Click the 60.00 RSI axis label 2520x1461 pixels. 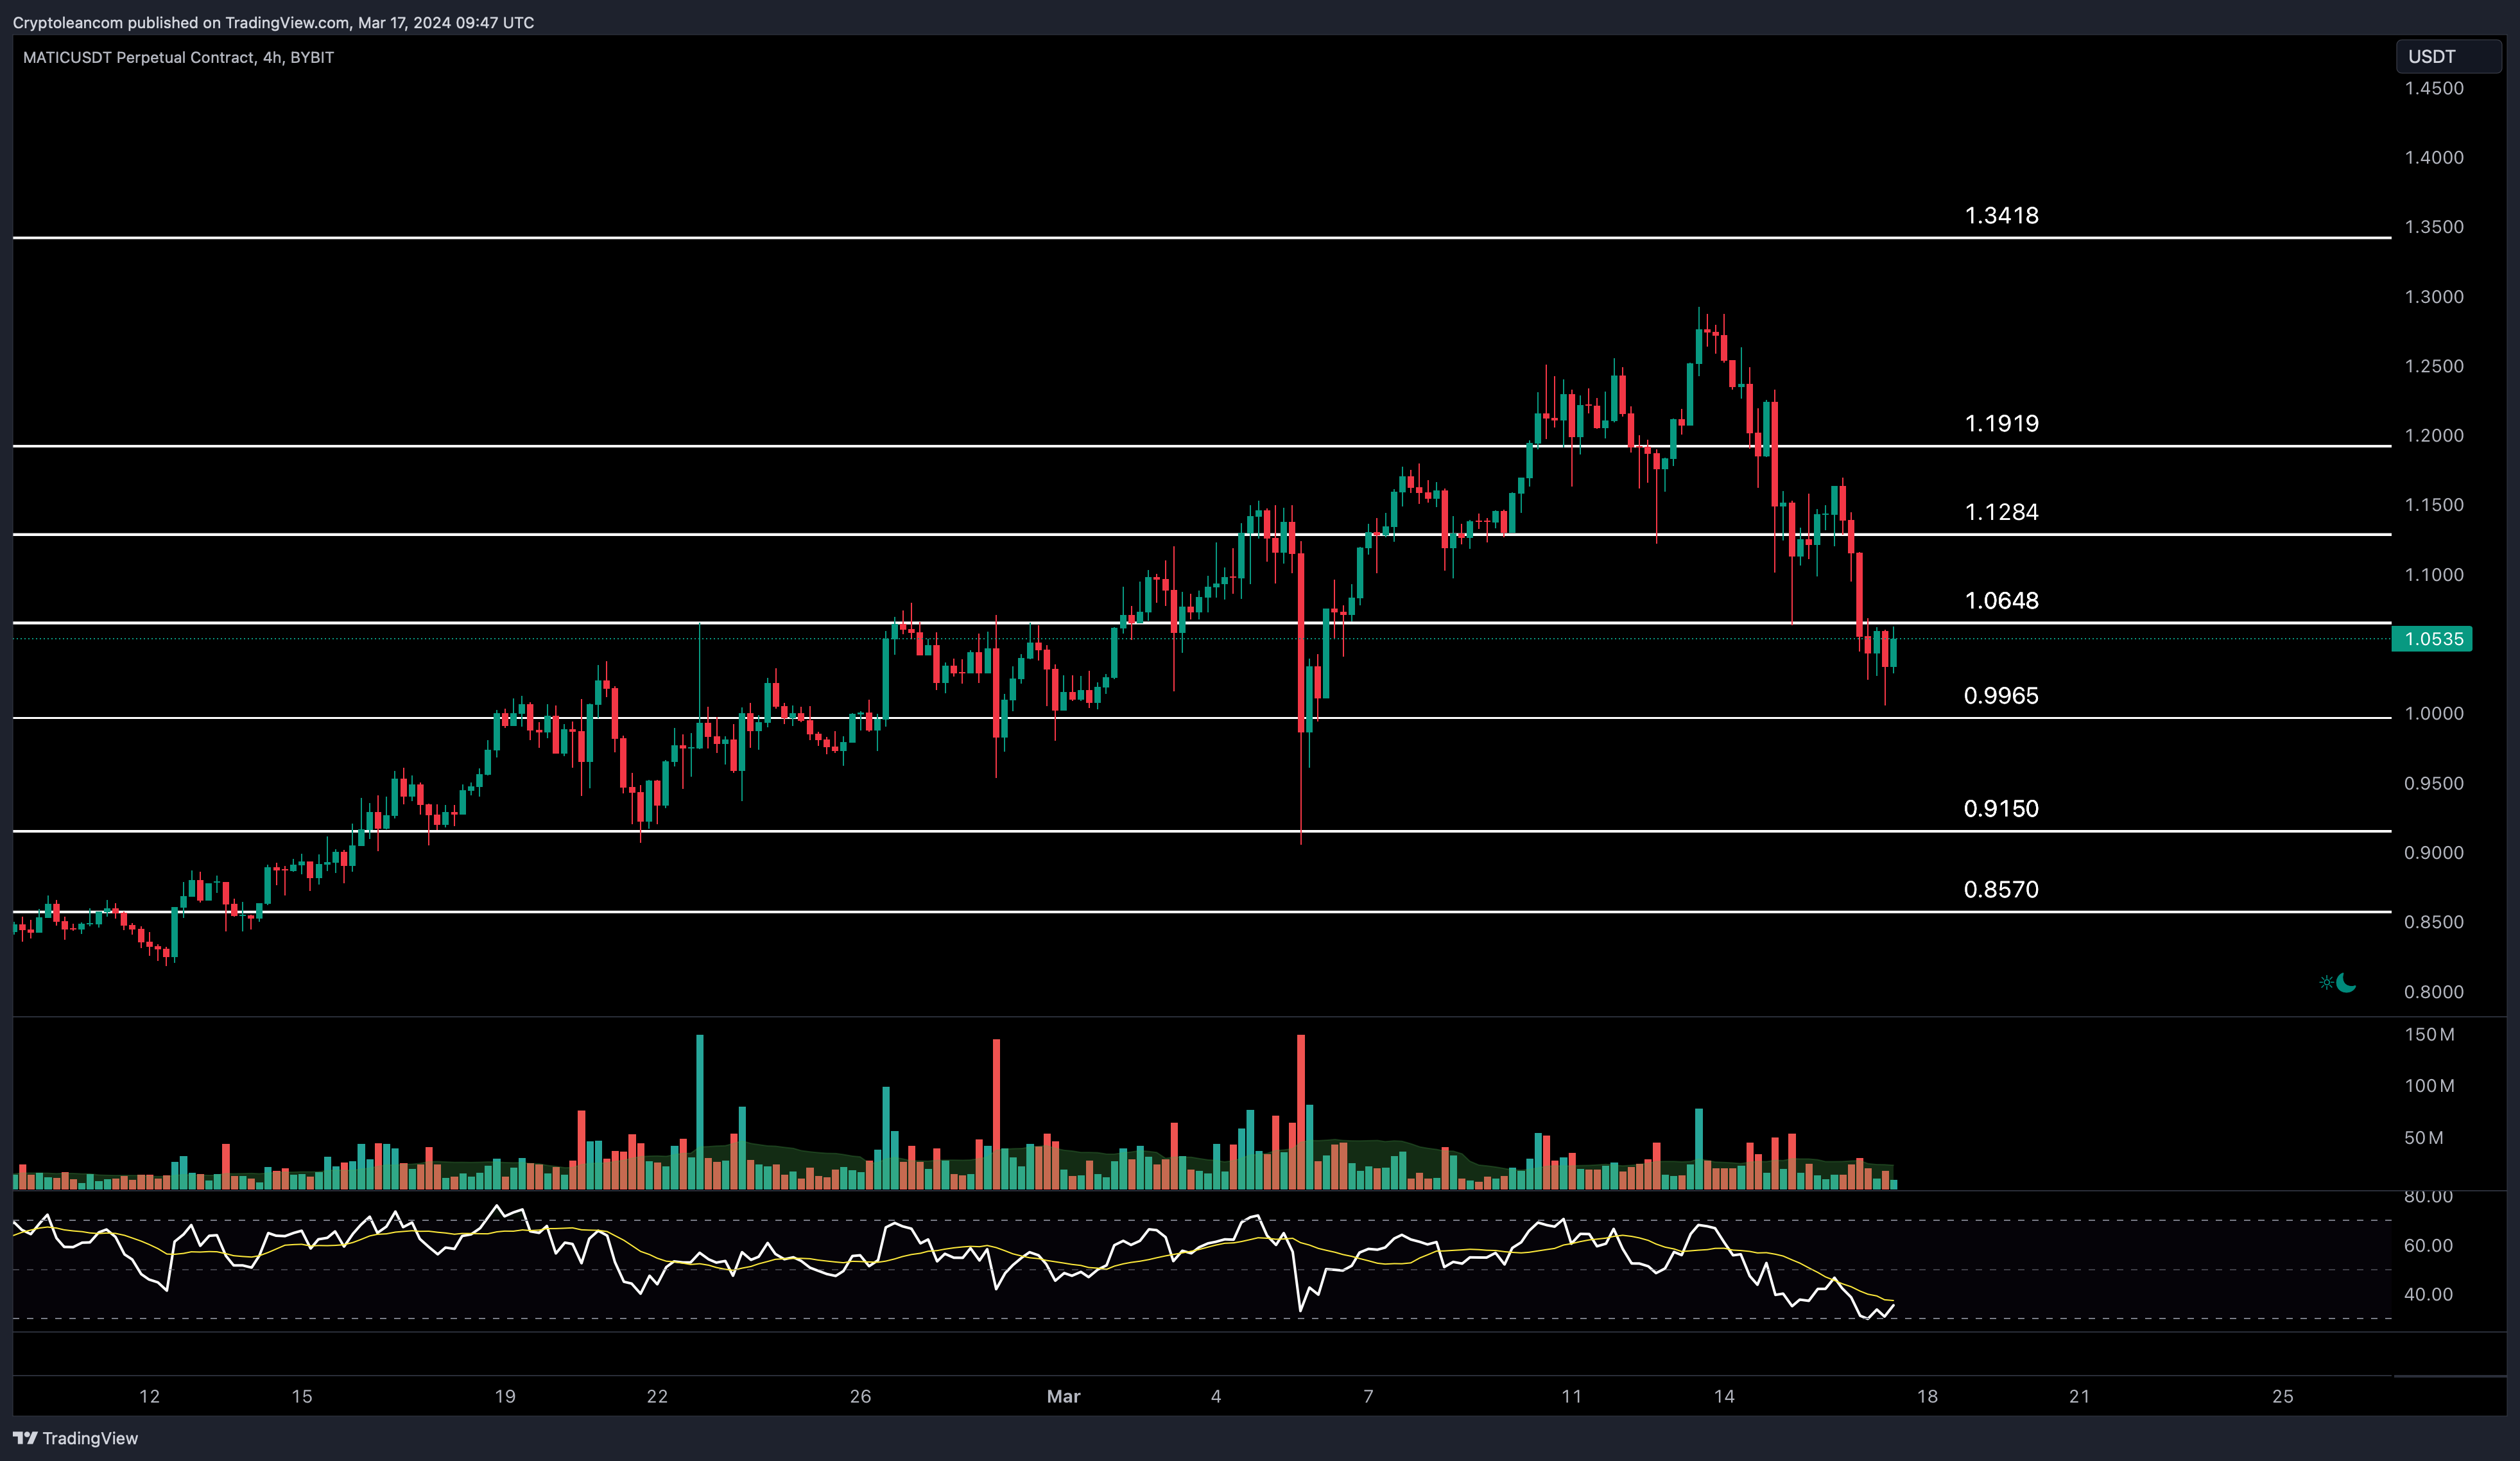point(2428,1245)
